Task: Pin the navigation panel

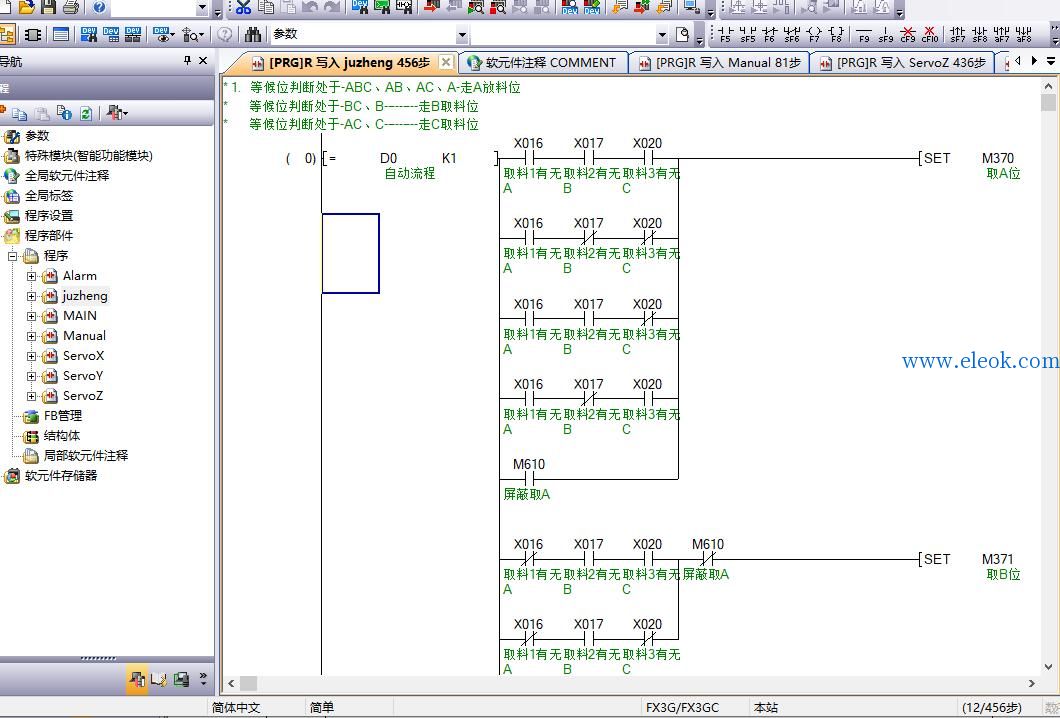Action: (x=187, y=61)
